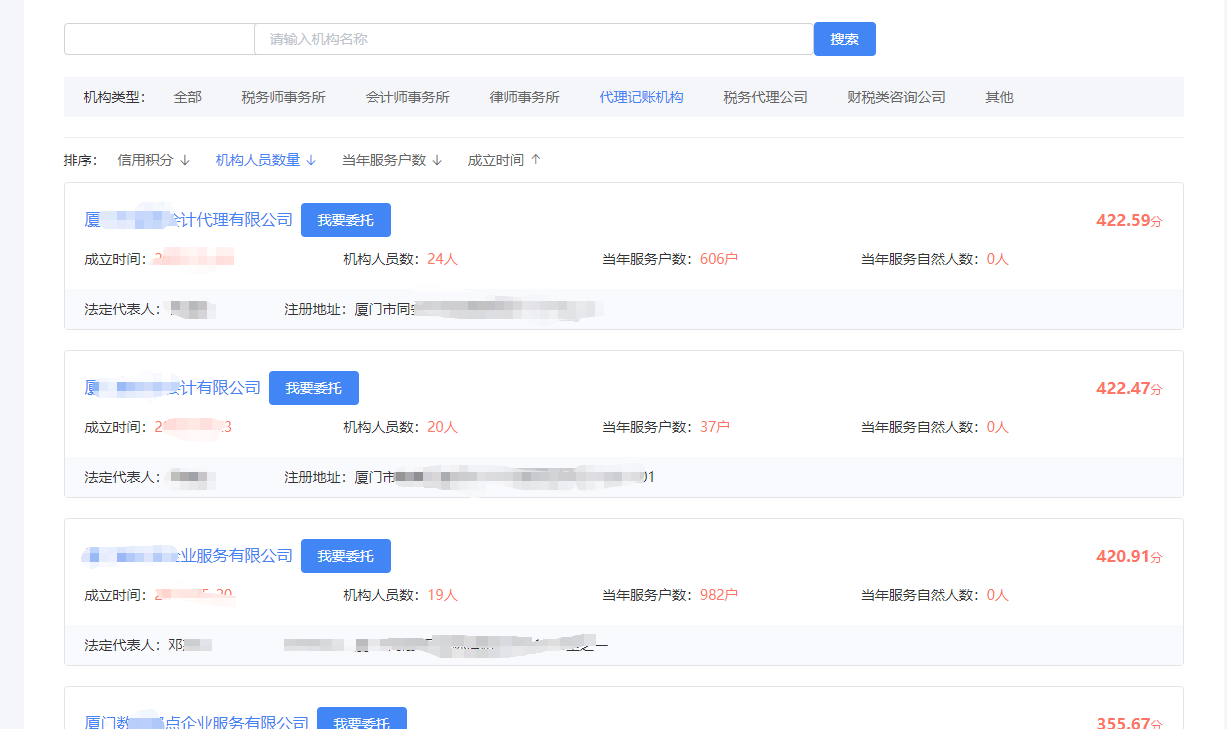Image resolution: width=1227 pixels, height=729 pixels.
Task: Sort by 成立时间 ascending arrow
Action: tap(535, 160)
